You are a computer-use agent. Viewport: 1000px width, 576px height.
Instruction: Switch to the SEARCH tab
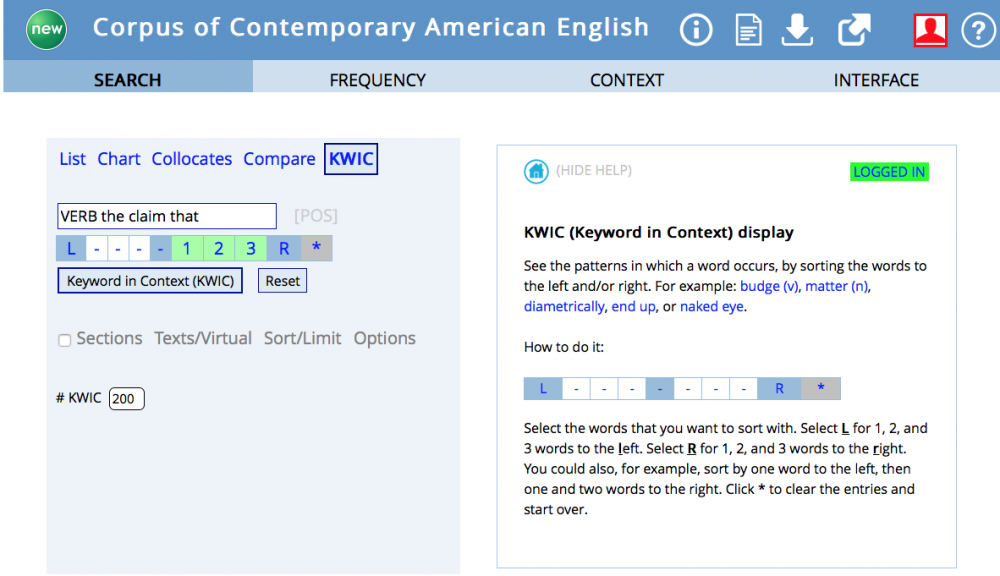(x=128, y=80)
